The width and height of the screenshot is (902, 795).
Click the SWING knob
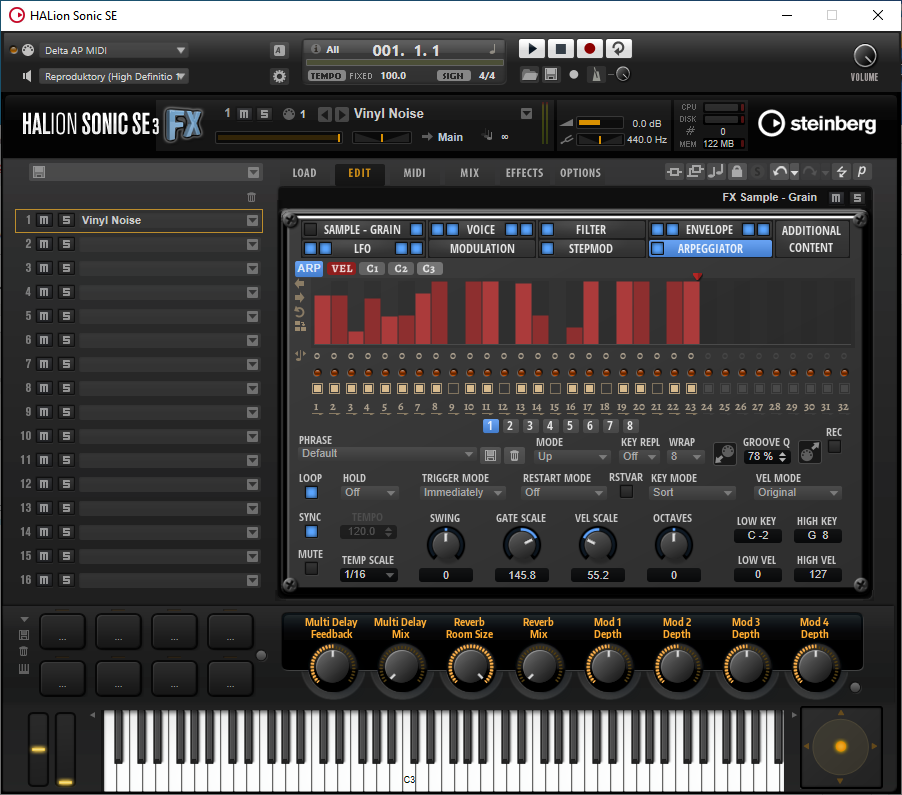446,545
